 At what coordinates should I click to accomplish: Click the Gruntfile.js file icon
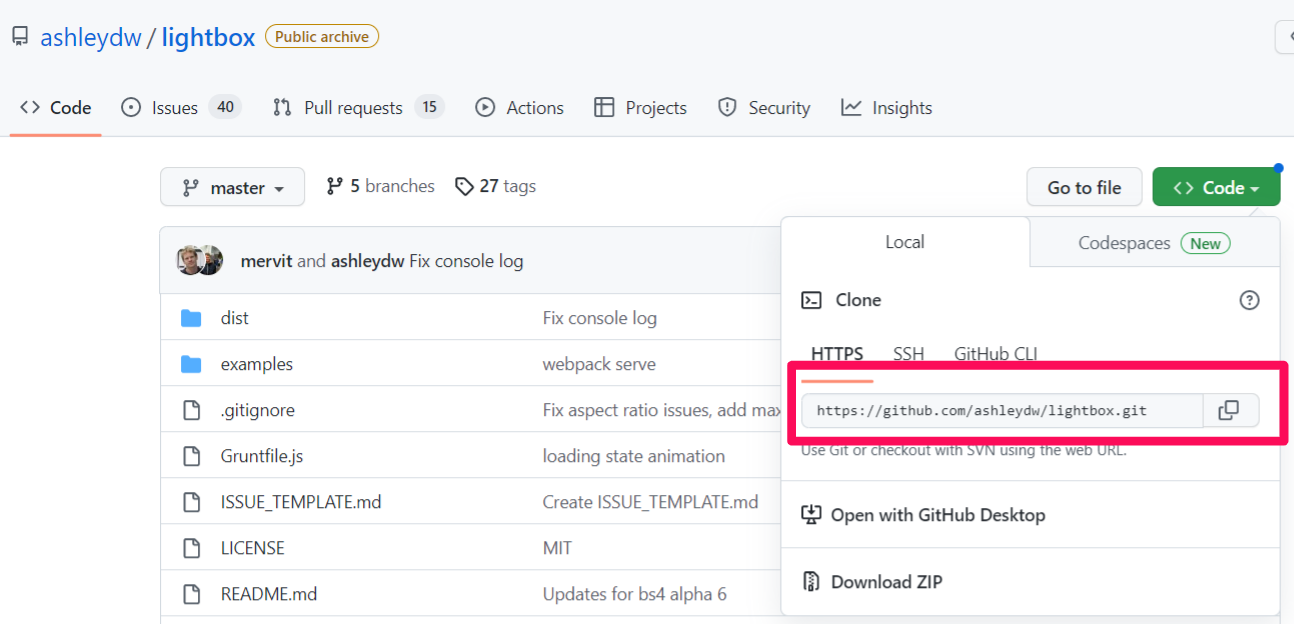coord(191,456)
